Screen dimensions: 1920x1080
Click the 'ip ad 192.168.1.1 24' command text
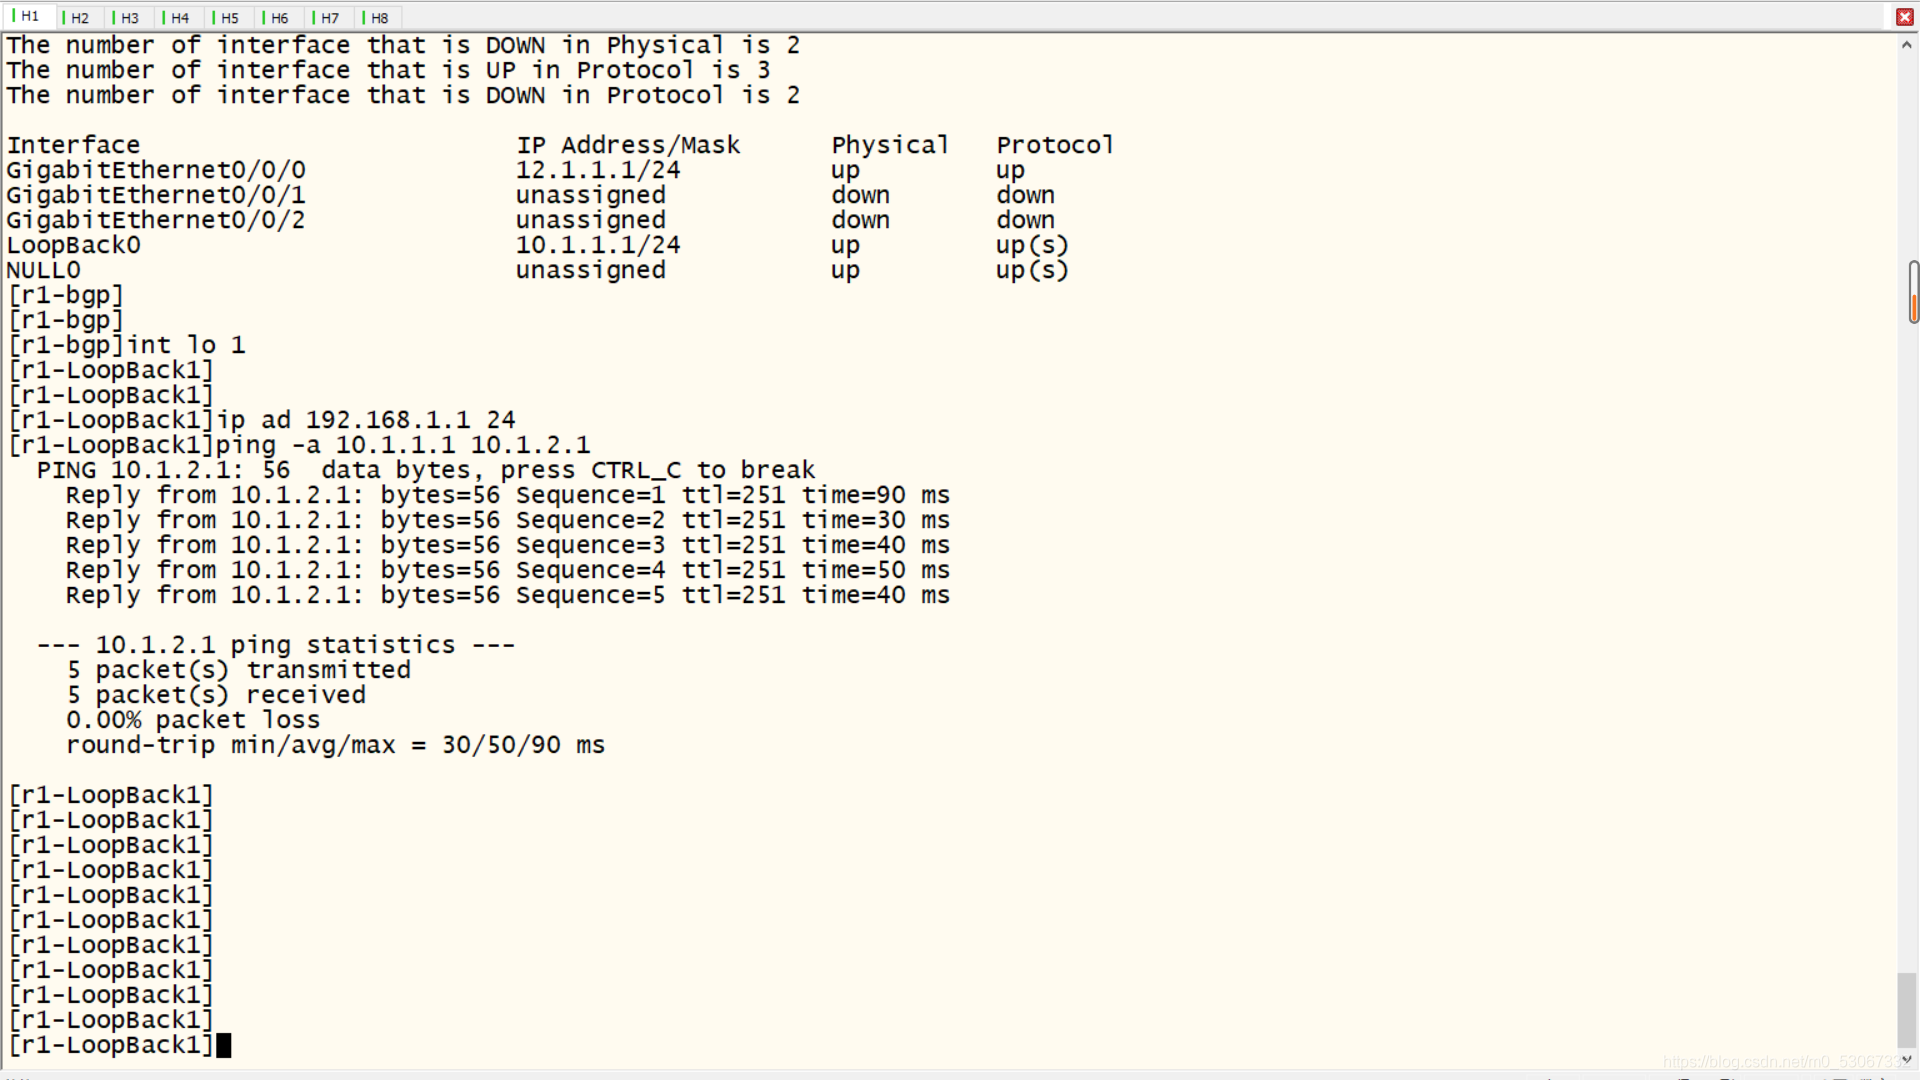click(x=366, y=420)
